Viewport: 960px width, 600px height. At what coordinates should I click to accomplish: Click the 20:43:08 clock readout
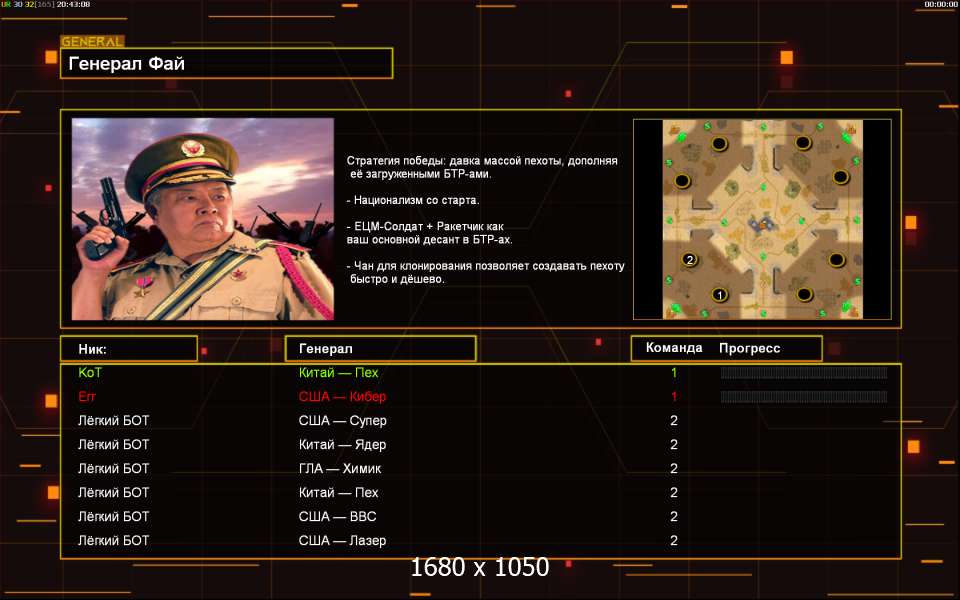73,4
